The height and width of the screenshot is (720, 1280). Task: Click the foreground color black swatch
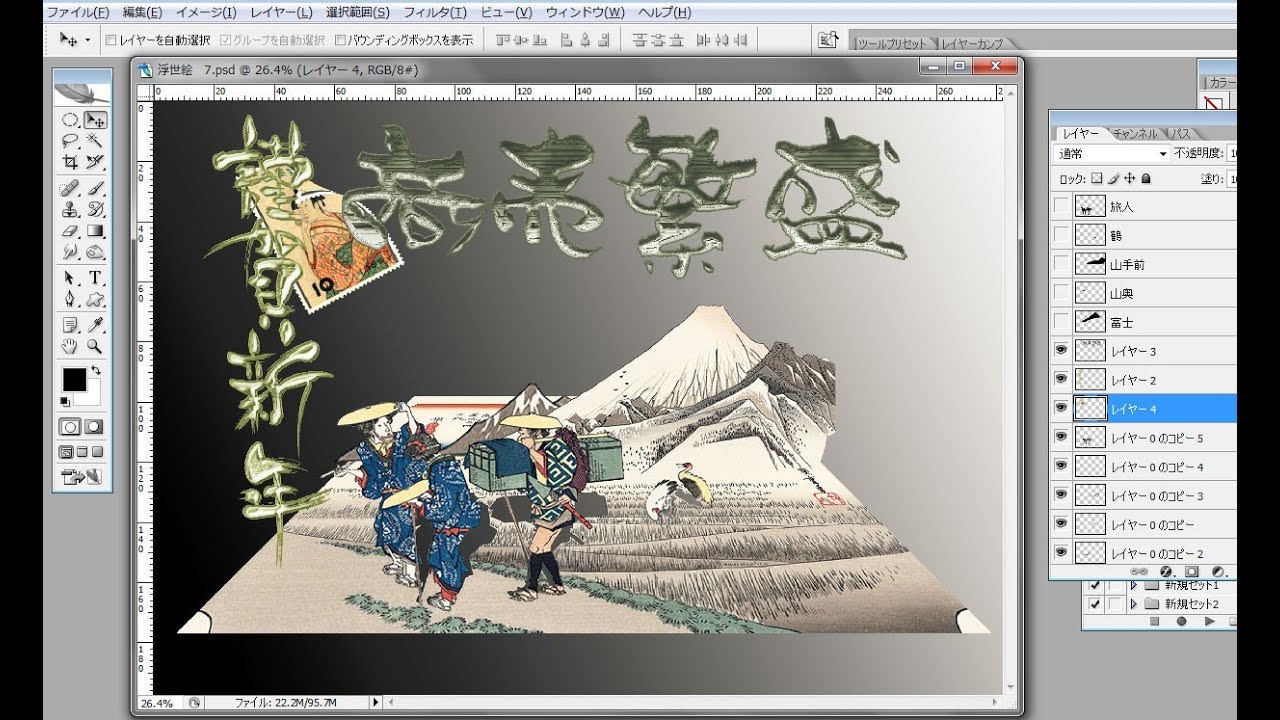[x=73, y=379]
